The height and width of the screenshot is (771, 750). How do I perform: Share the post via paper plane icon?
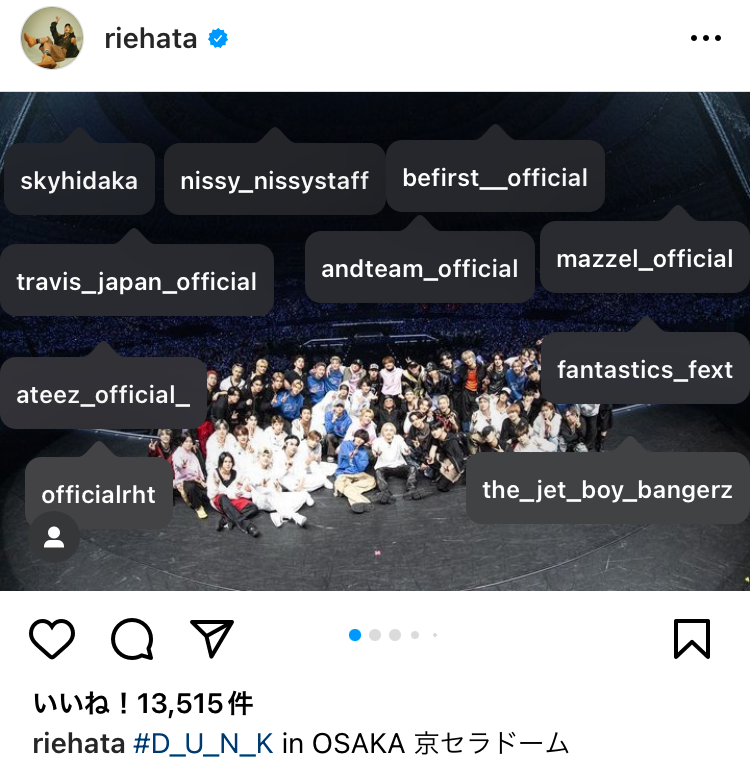(x=211, y=638)
